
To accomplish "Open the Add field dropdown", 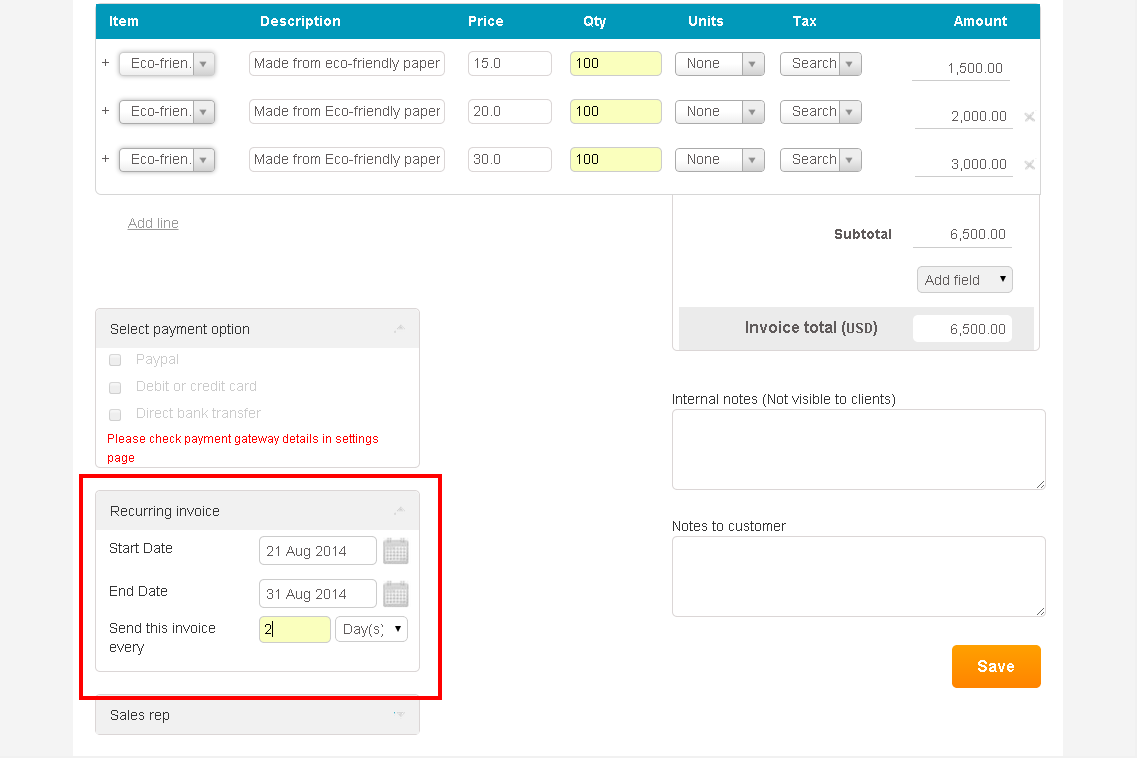I will coord(964,280).
